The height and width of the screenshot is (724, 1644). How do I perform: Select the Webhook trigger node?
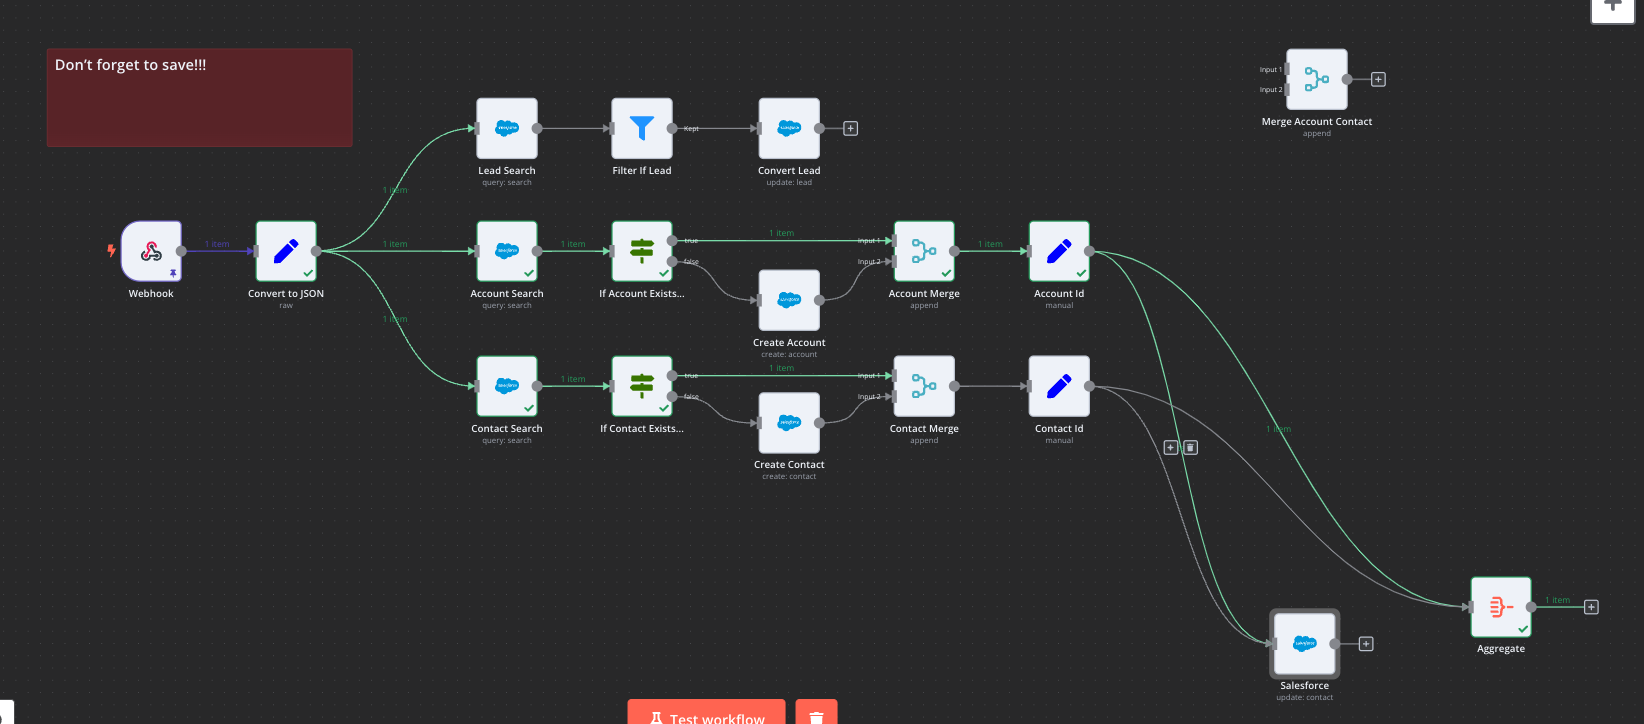(151, 251)
